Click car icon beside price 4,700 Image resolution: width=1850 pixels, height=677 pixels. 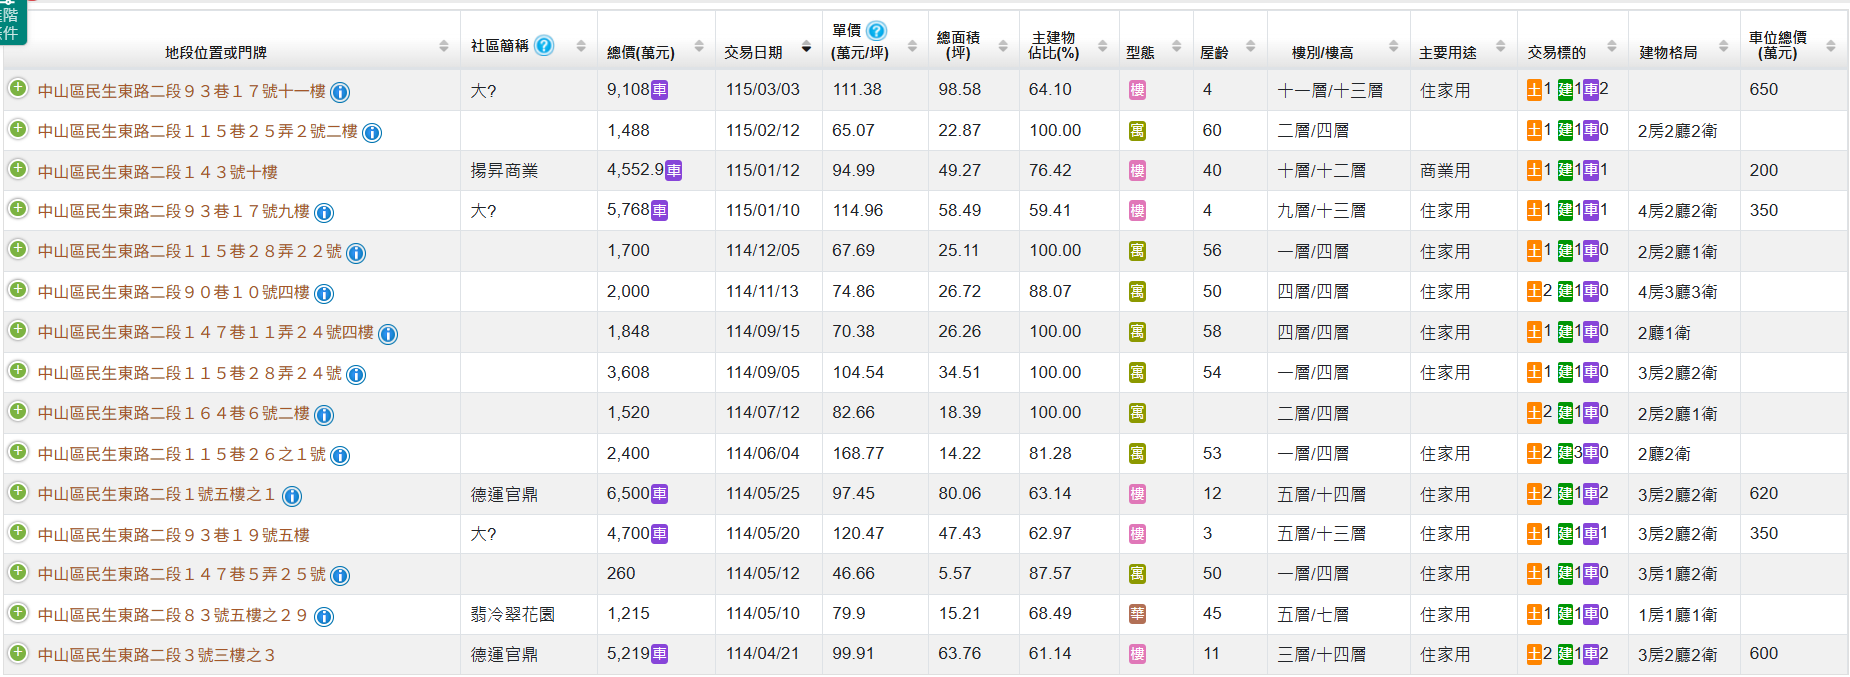[660, 534]
